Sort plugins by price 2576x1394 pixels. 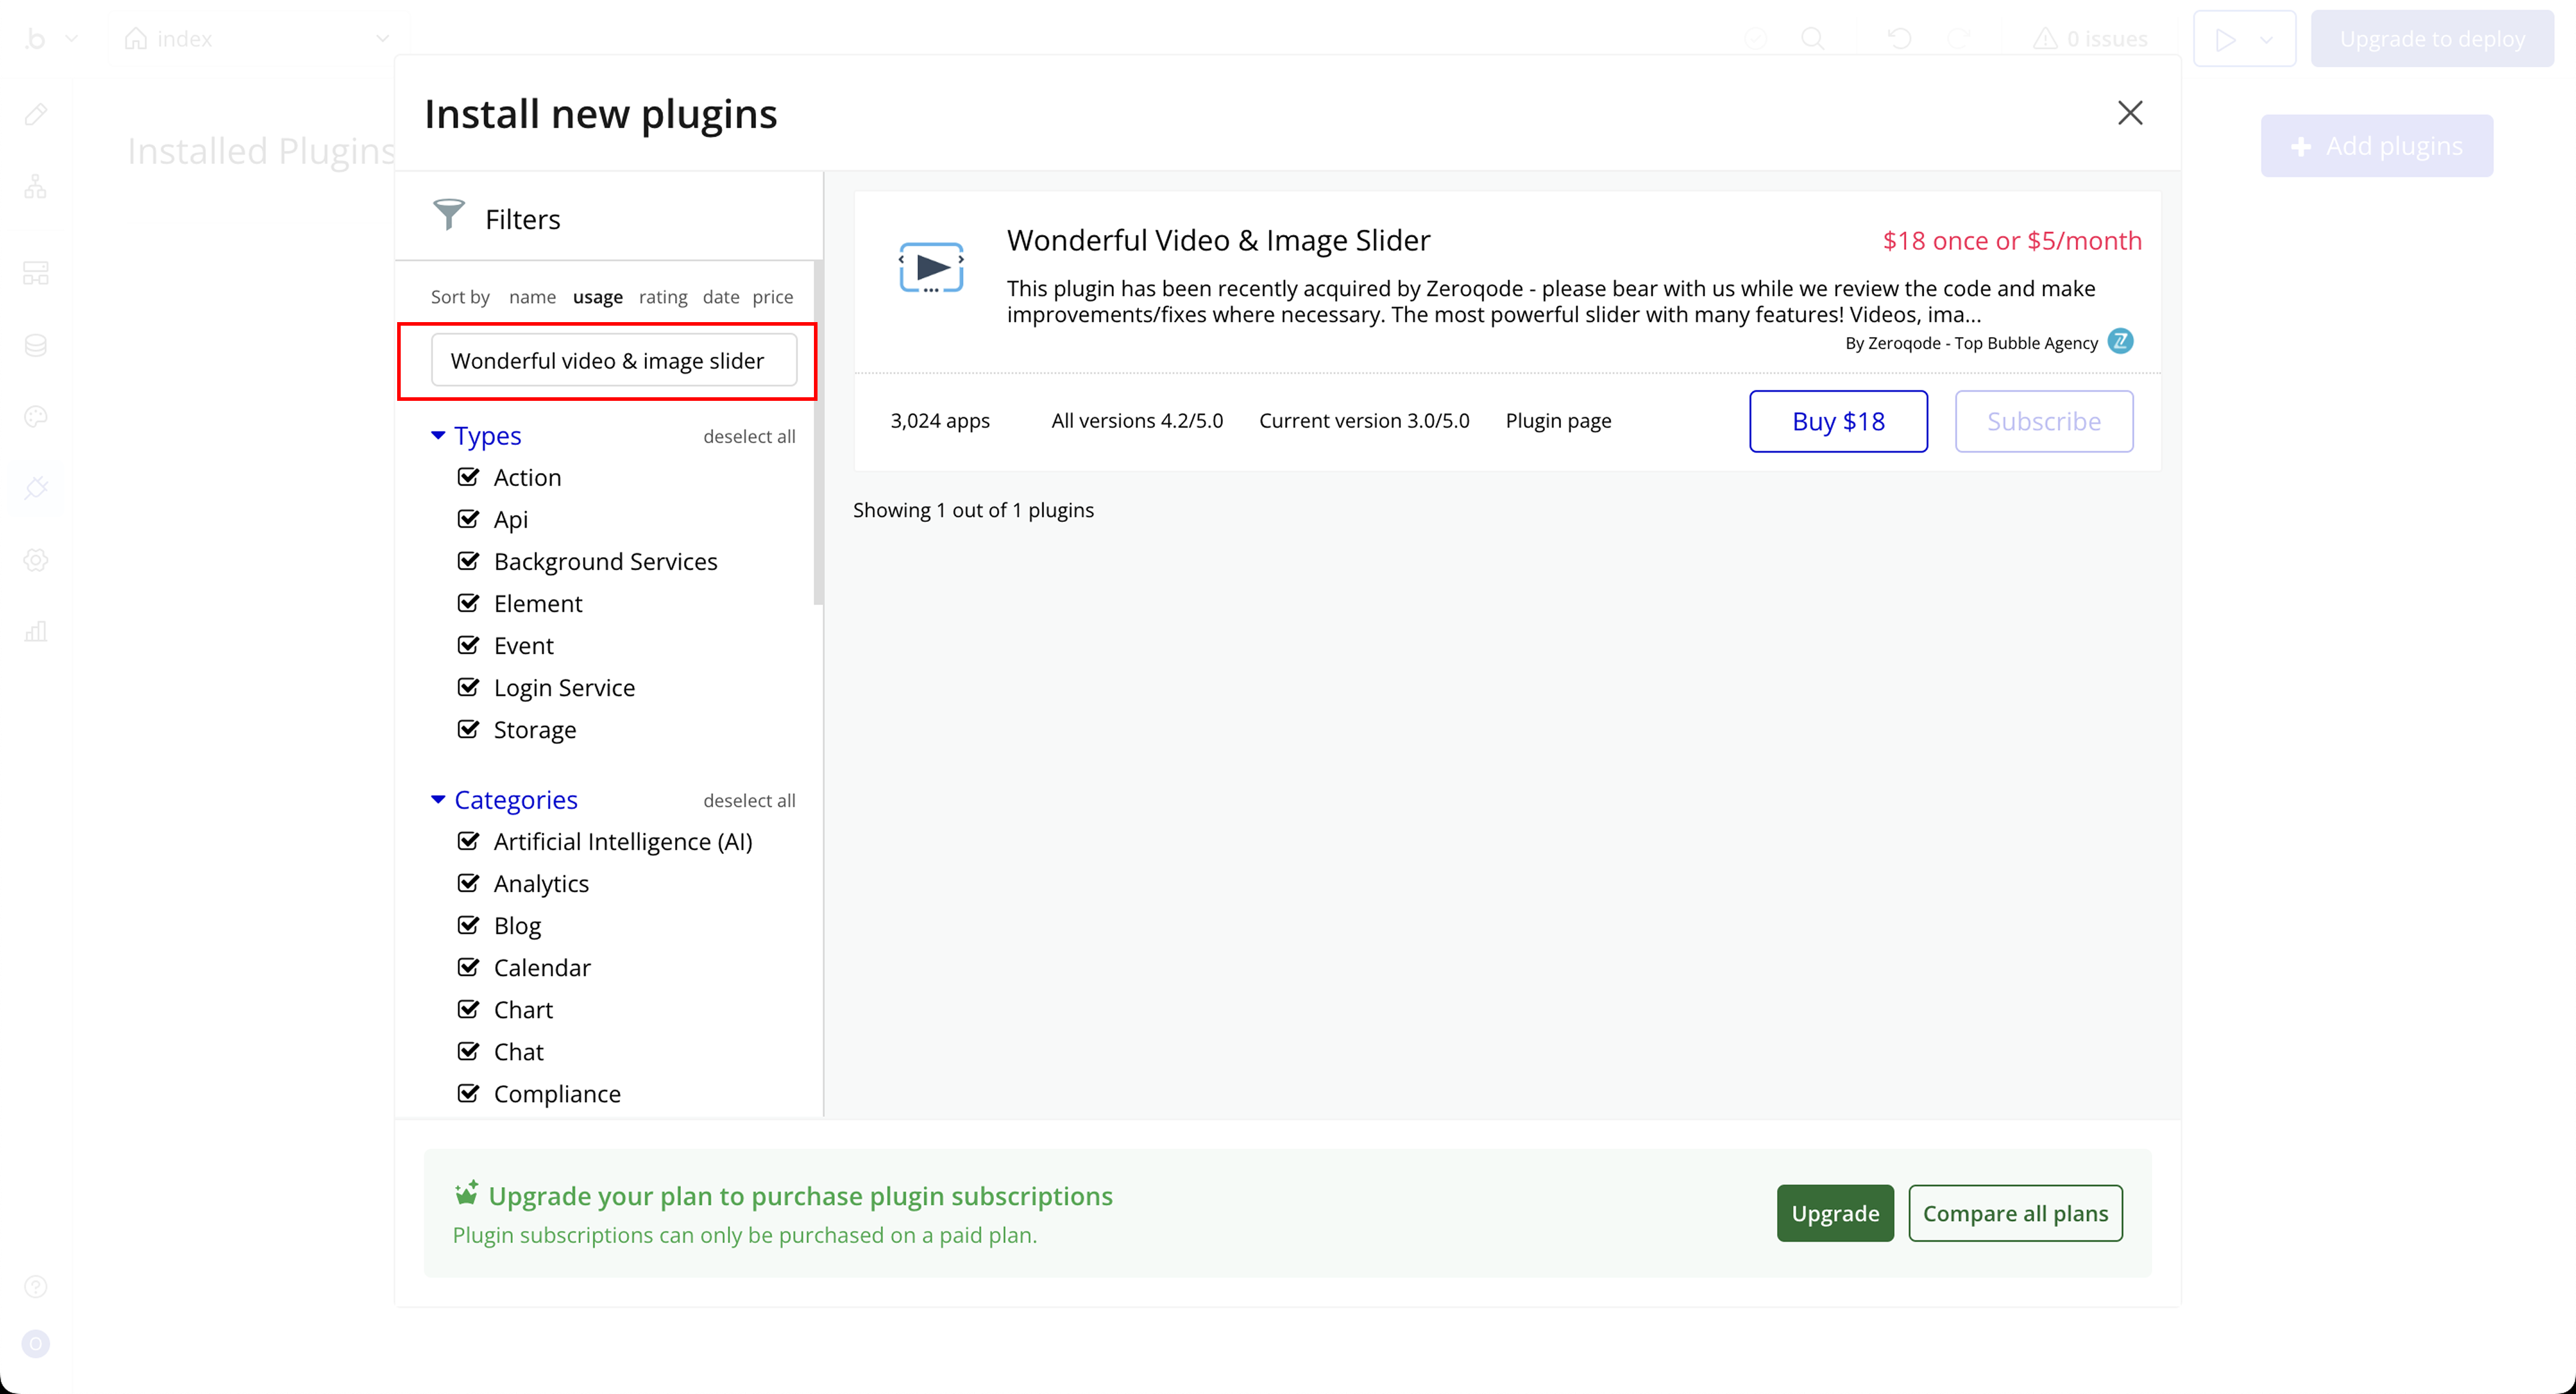[772, 297]
